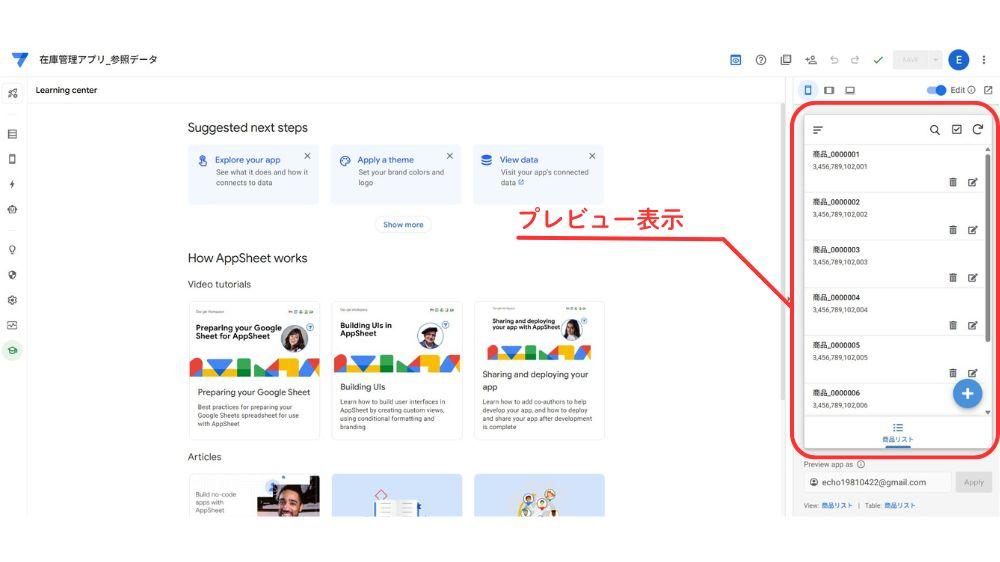The image size is (1000, 562).
Task: Open the Chat apps icon in sidebar
Action: tap(12, 209)
